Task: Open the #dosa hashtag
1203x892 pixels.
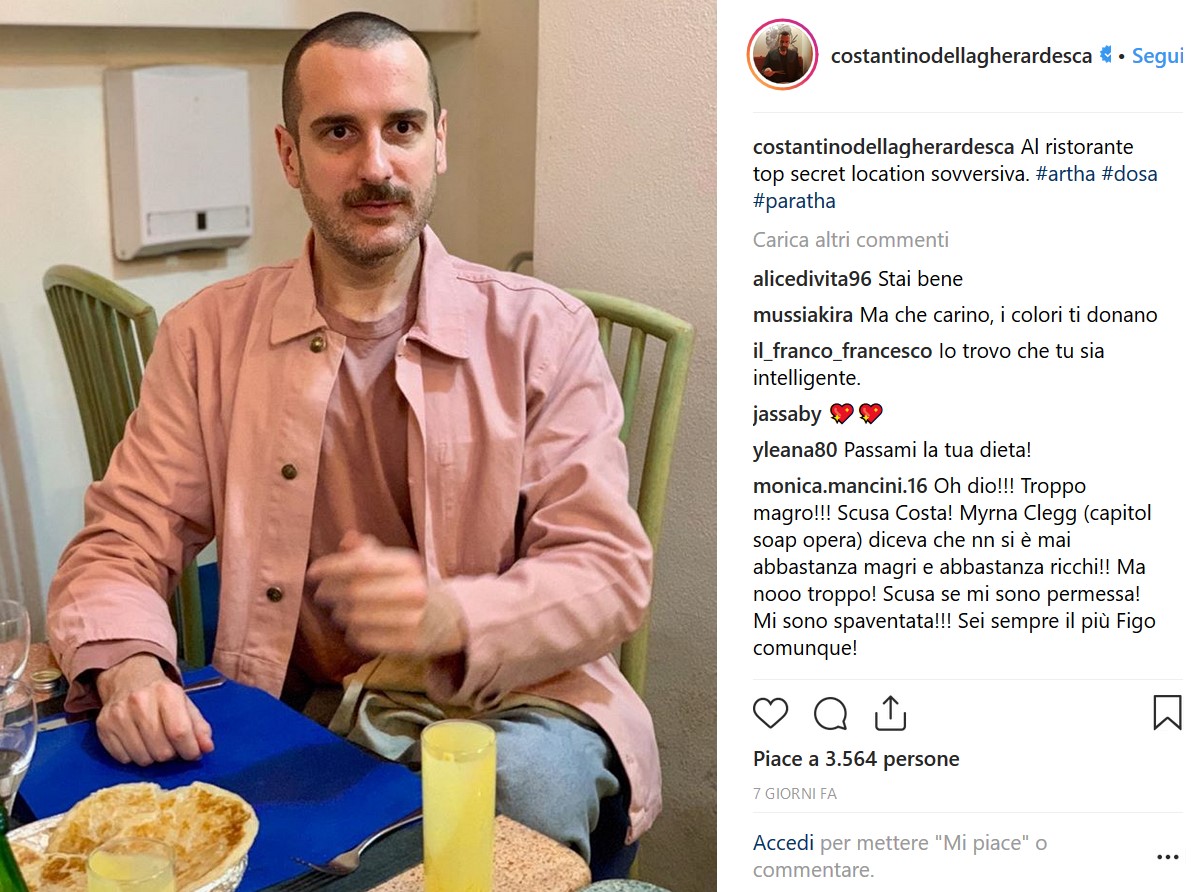Action: click(x=1129, y=174)
